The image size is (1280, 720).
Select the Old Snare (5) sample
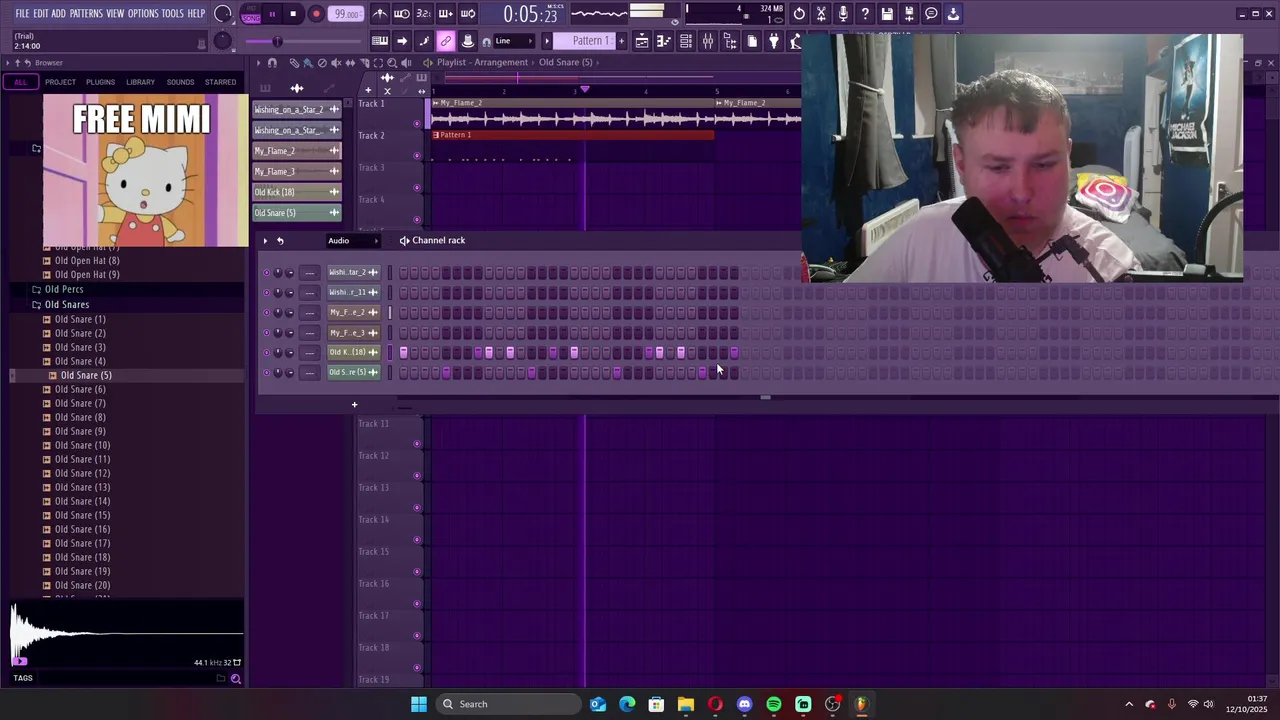pyautogui.click(x=86, y=375)
